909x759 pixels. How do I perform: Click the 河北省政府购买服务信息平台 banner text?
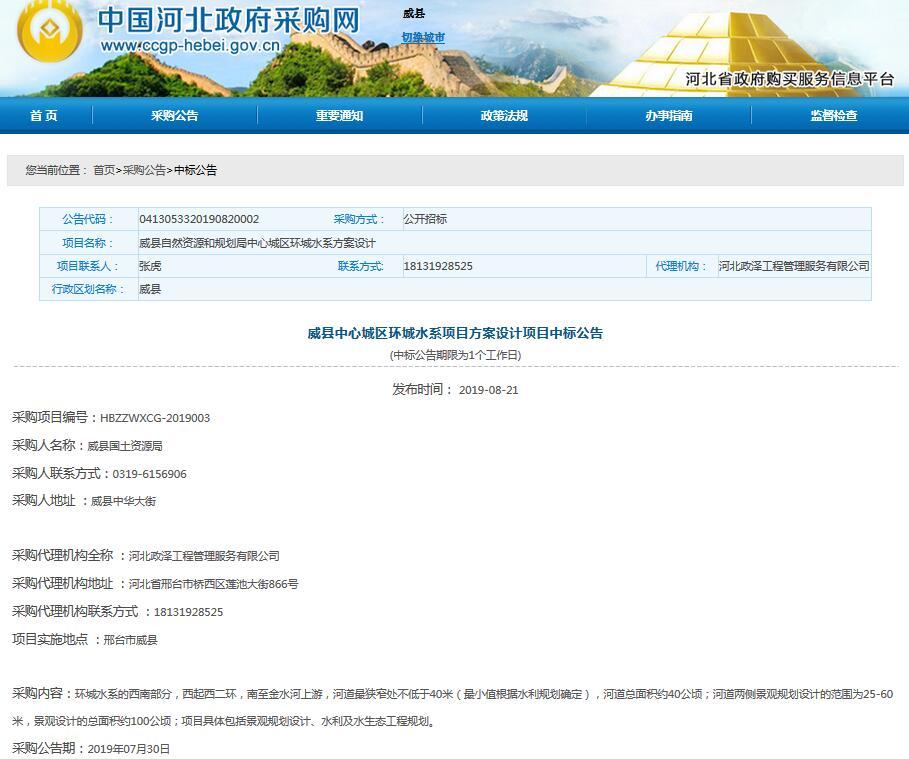789,80
